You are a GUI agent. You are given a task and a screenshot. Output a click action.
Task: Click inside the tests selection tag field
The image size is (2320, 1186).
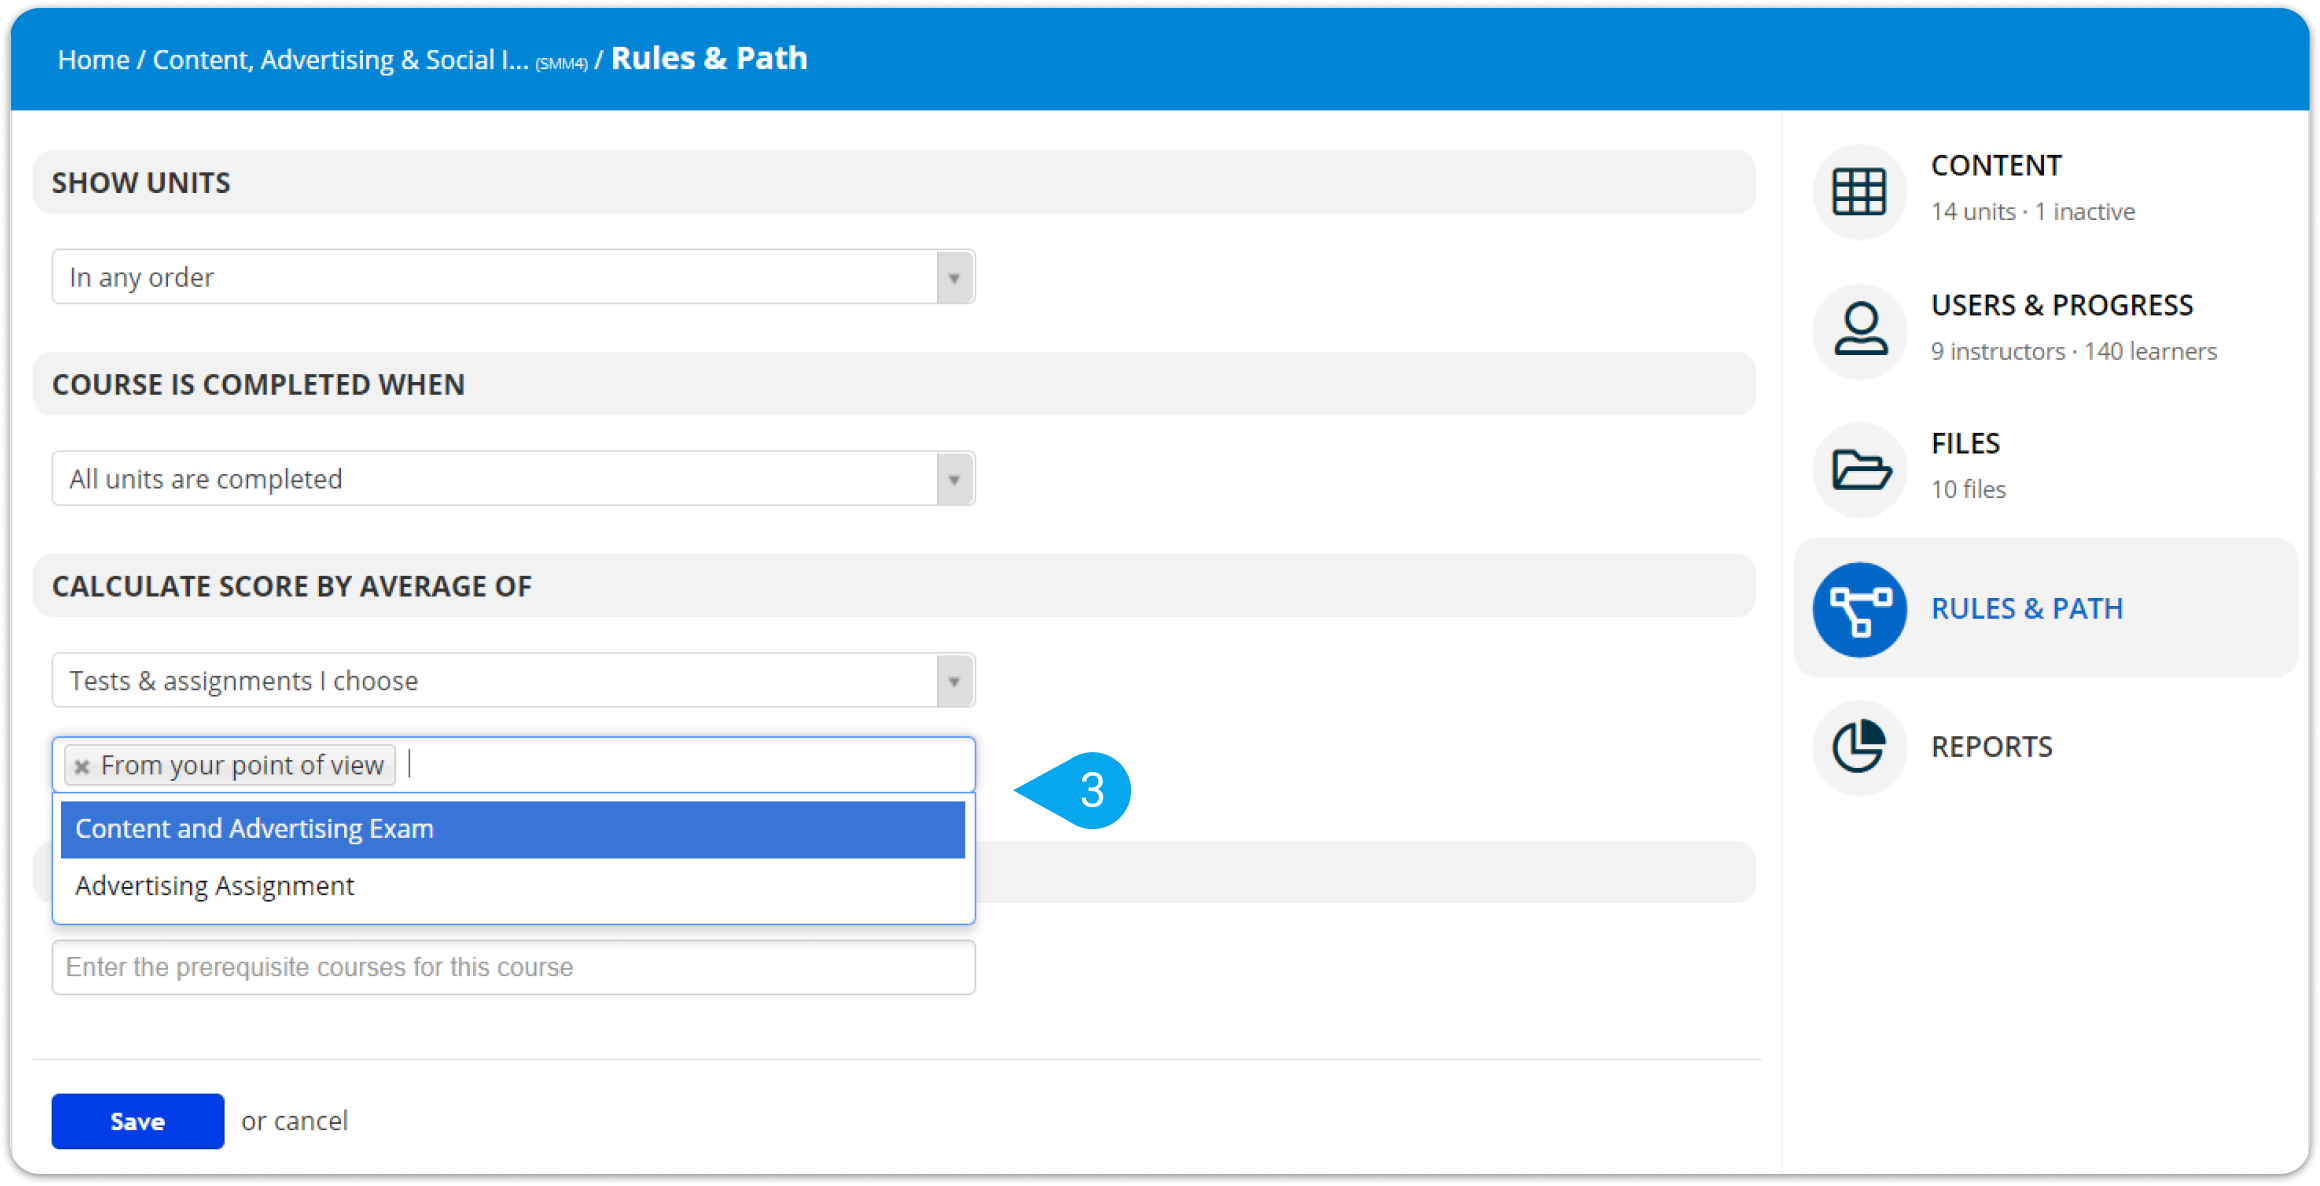click(690, 765)
